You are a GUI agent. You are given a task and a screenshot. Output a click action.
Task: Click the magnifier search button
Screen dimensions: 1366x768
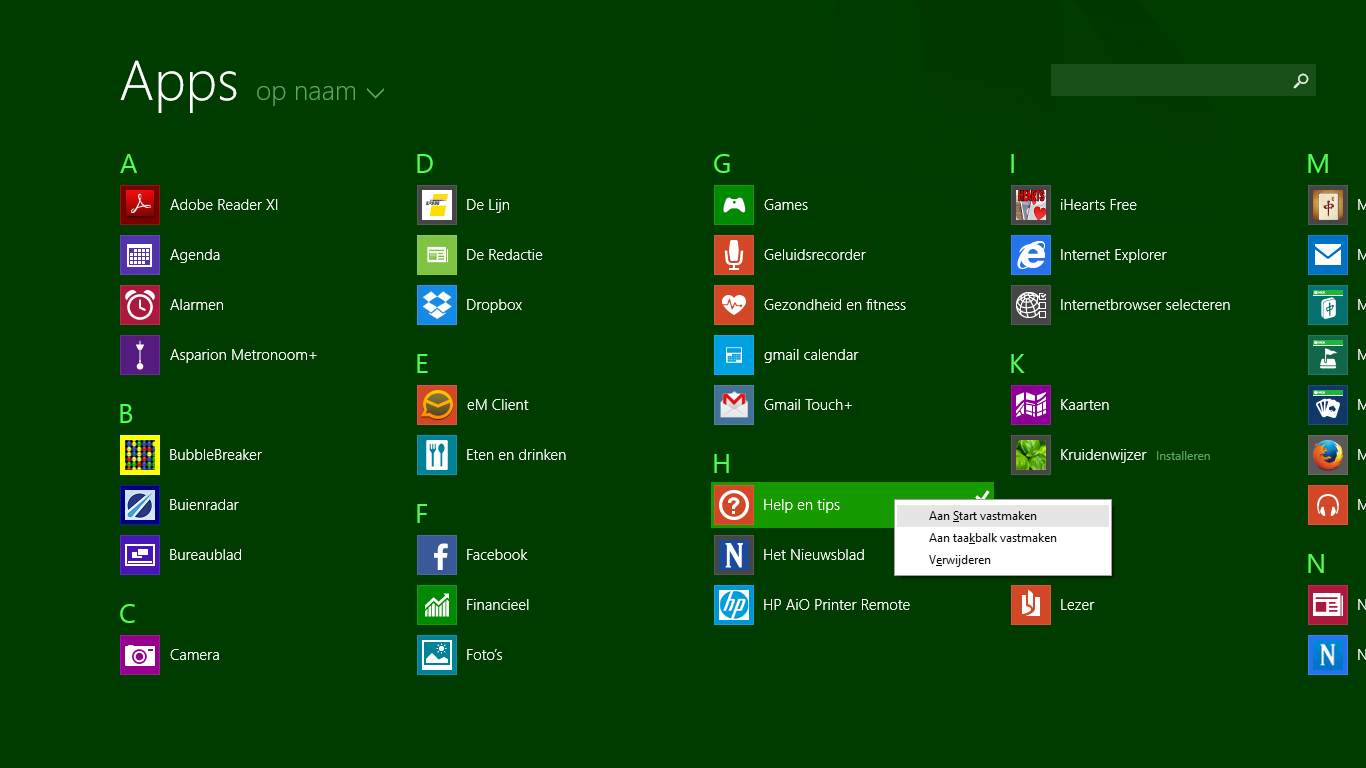click(1301, 80)
